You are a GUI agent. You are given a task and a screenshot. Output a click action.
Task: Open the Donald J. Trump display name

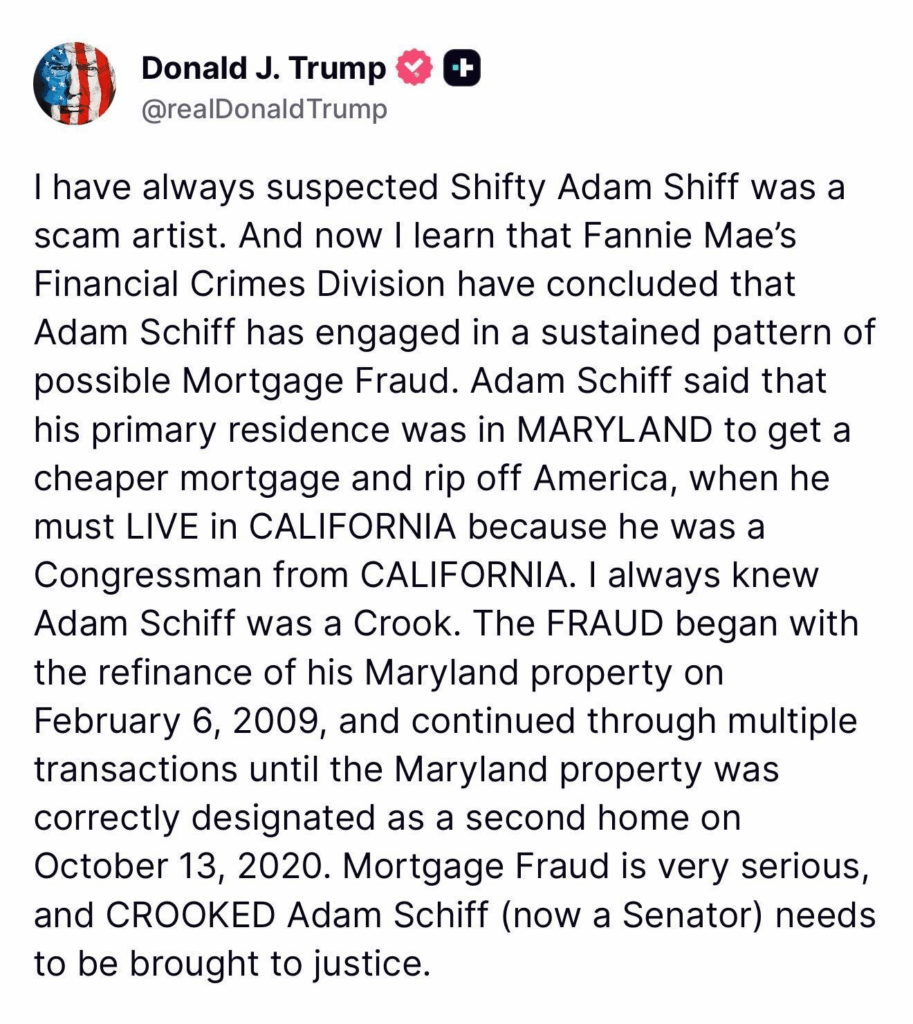click(x=264, y=68)
